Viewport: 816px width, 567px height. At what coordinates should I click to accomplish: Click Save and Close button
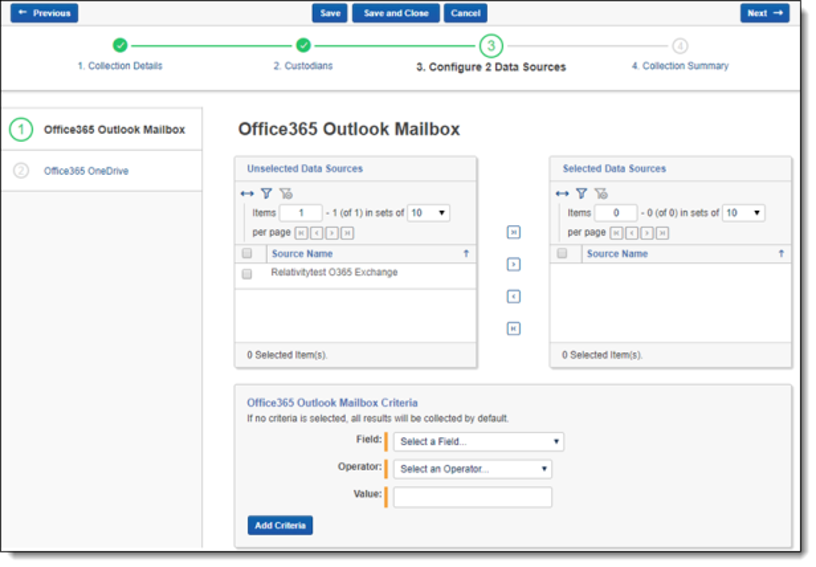coord(396,13)
